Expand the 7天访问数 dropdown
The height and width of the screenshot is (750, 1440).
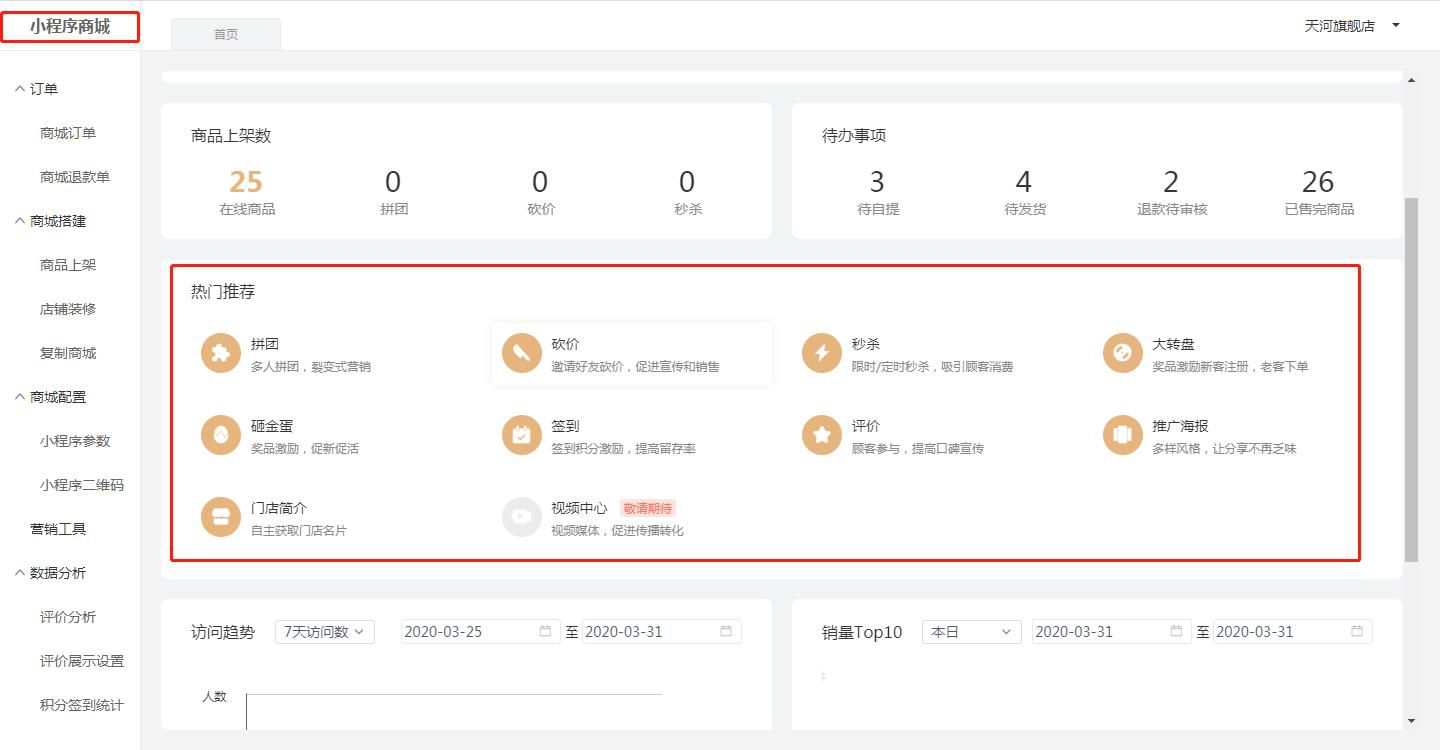pos(324,631)
